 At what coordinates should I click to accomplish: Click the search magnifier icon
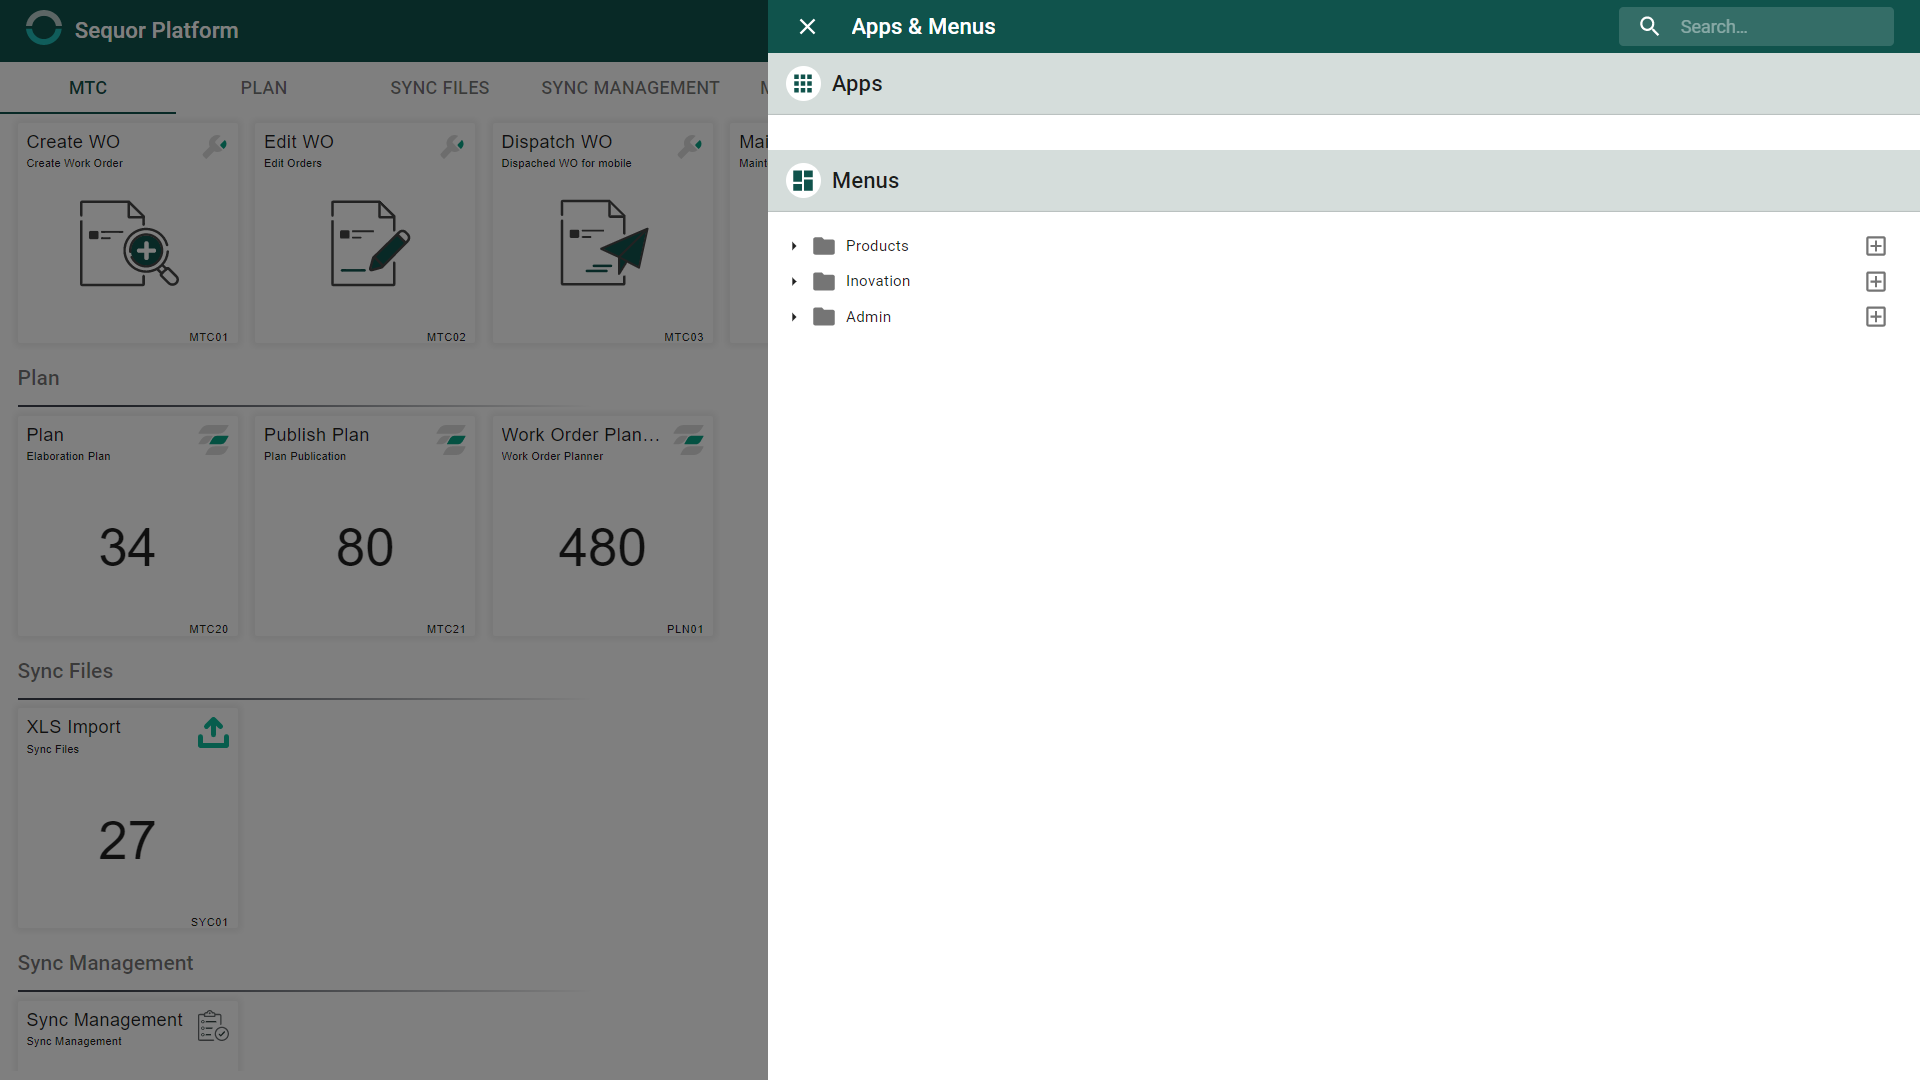point(1650,27)
